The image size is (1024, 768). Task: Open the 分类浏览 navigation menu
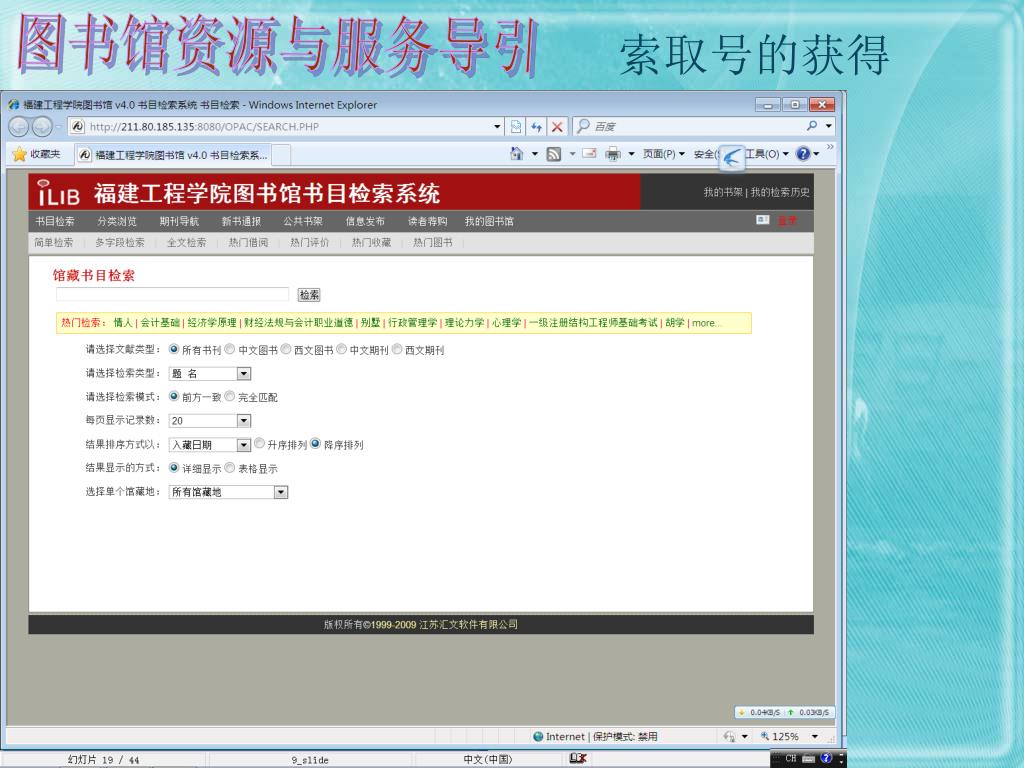coord(117,221)
